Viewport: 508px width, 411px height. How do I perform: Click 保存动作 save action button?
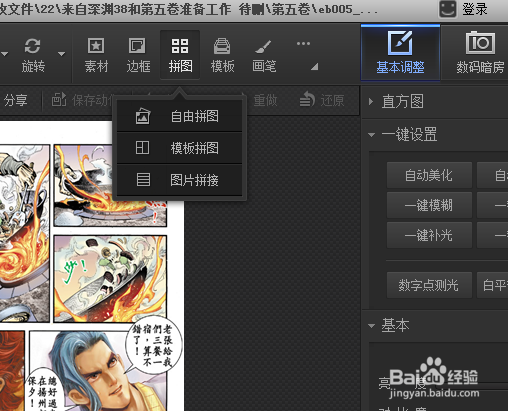[83, 100]
